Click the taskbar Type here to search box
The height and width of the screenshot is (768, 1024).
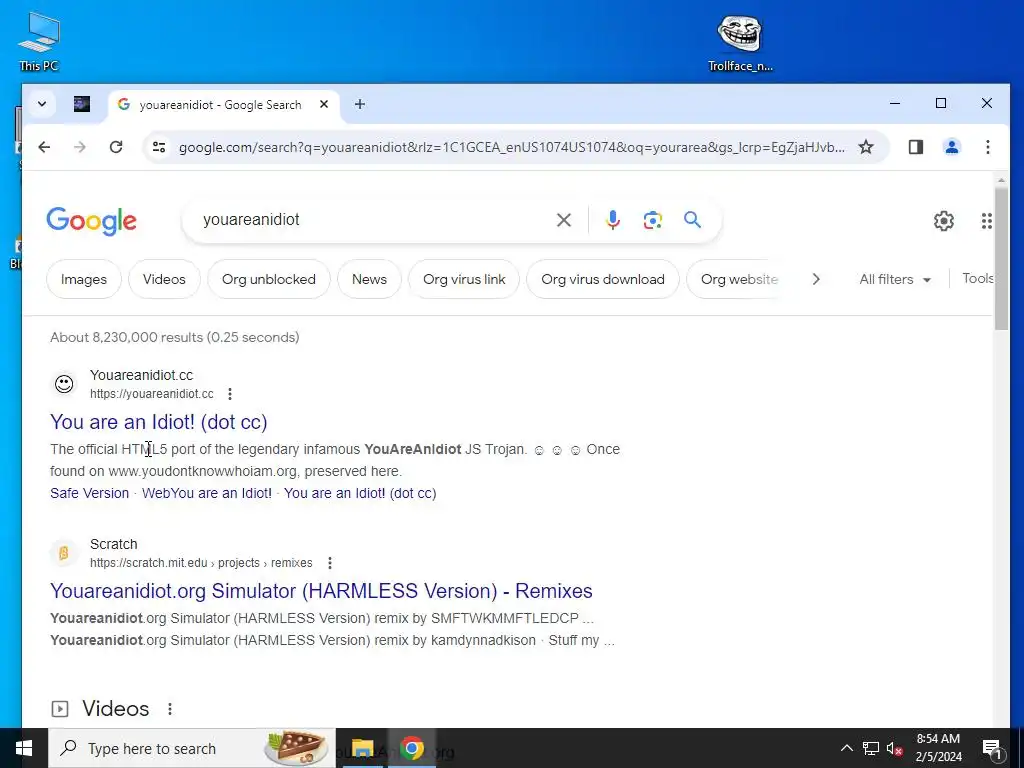click(192, 748)
